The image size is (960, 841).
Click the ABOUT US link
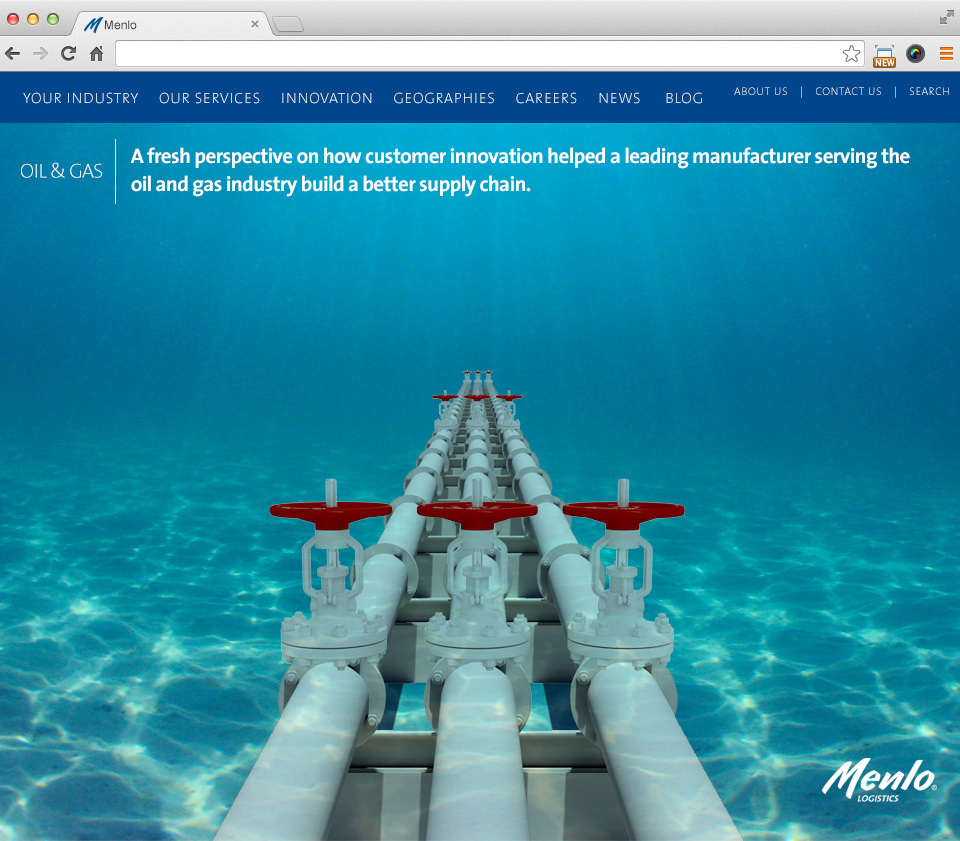point(760,91)
